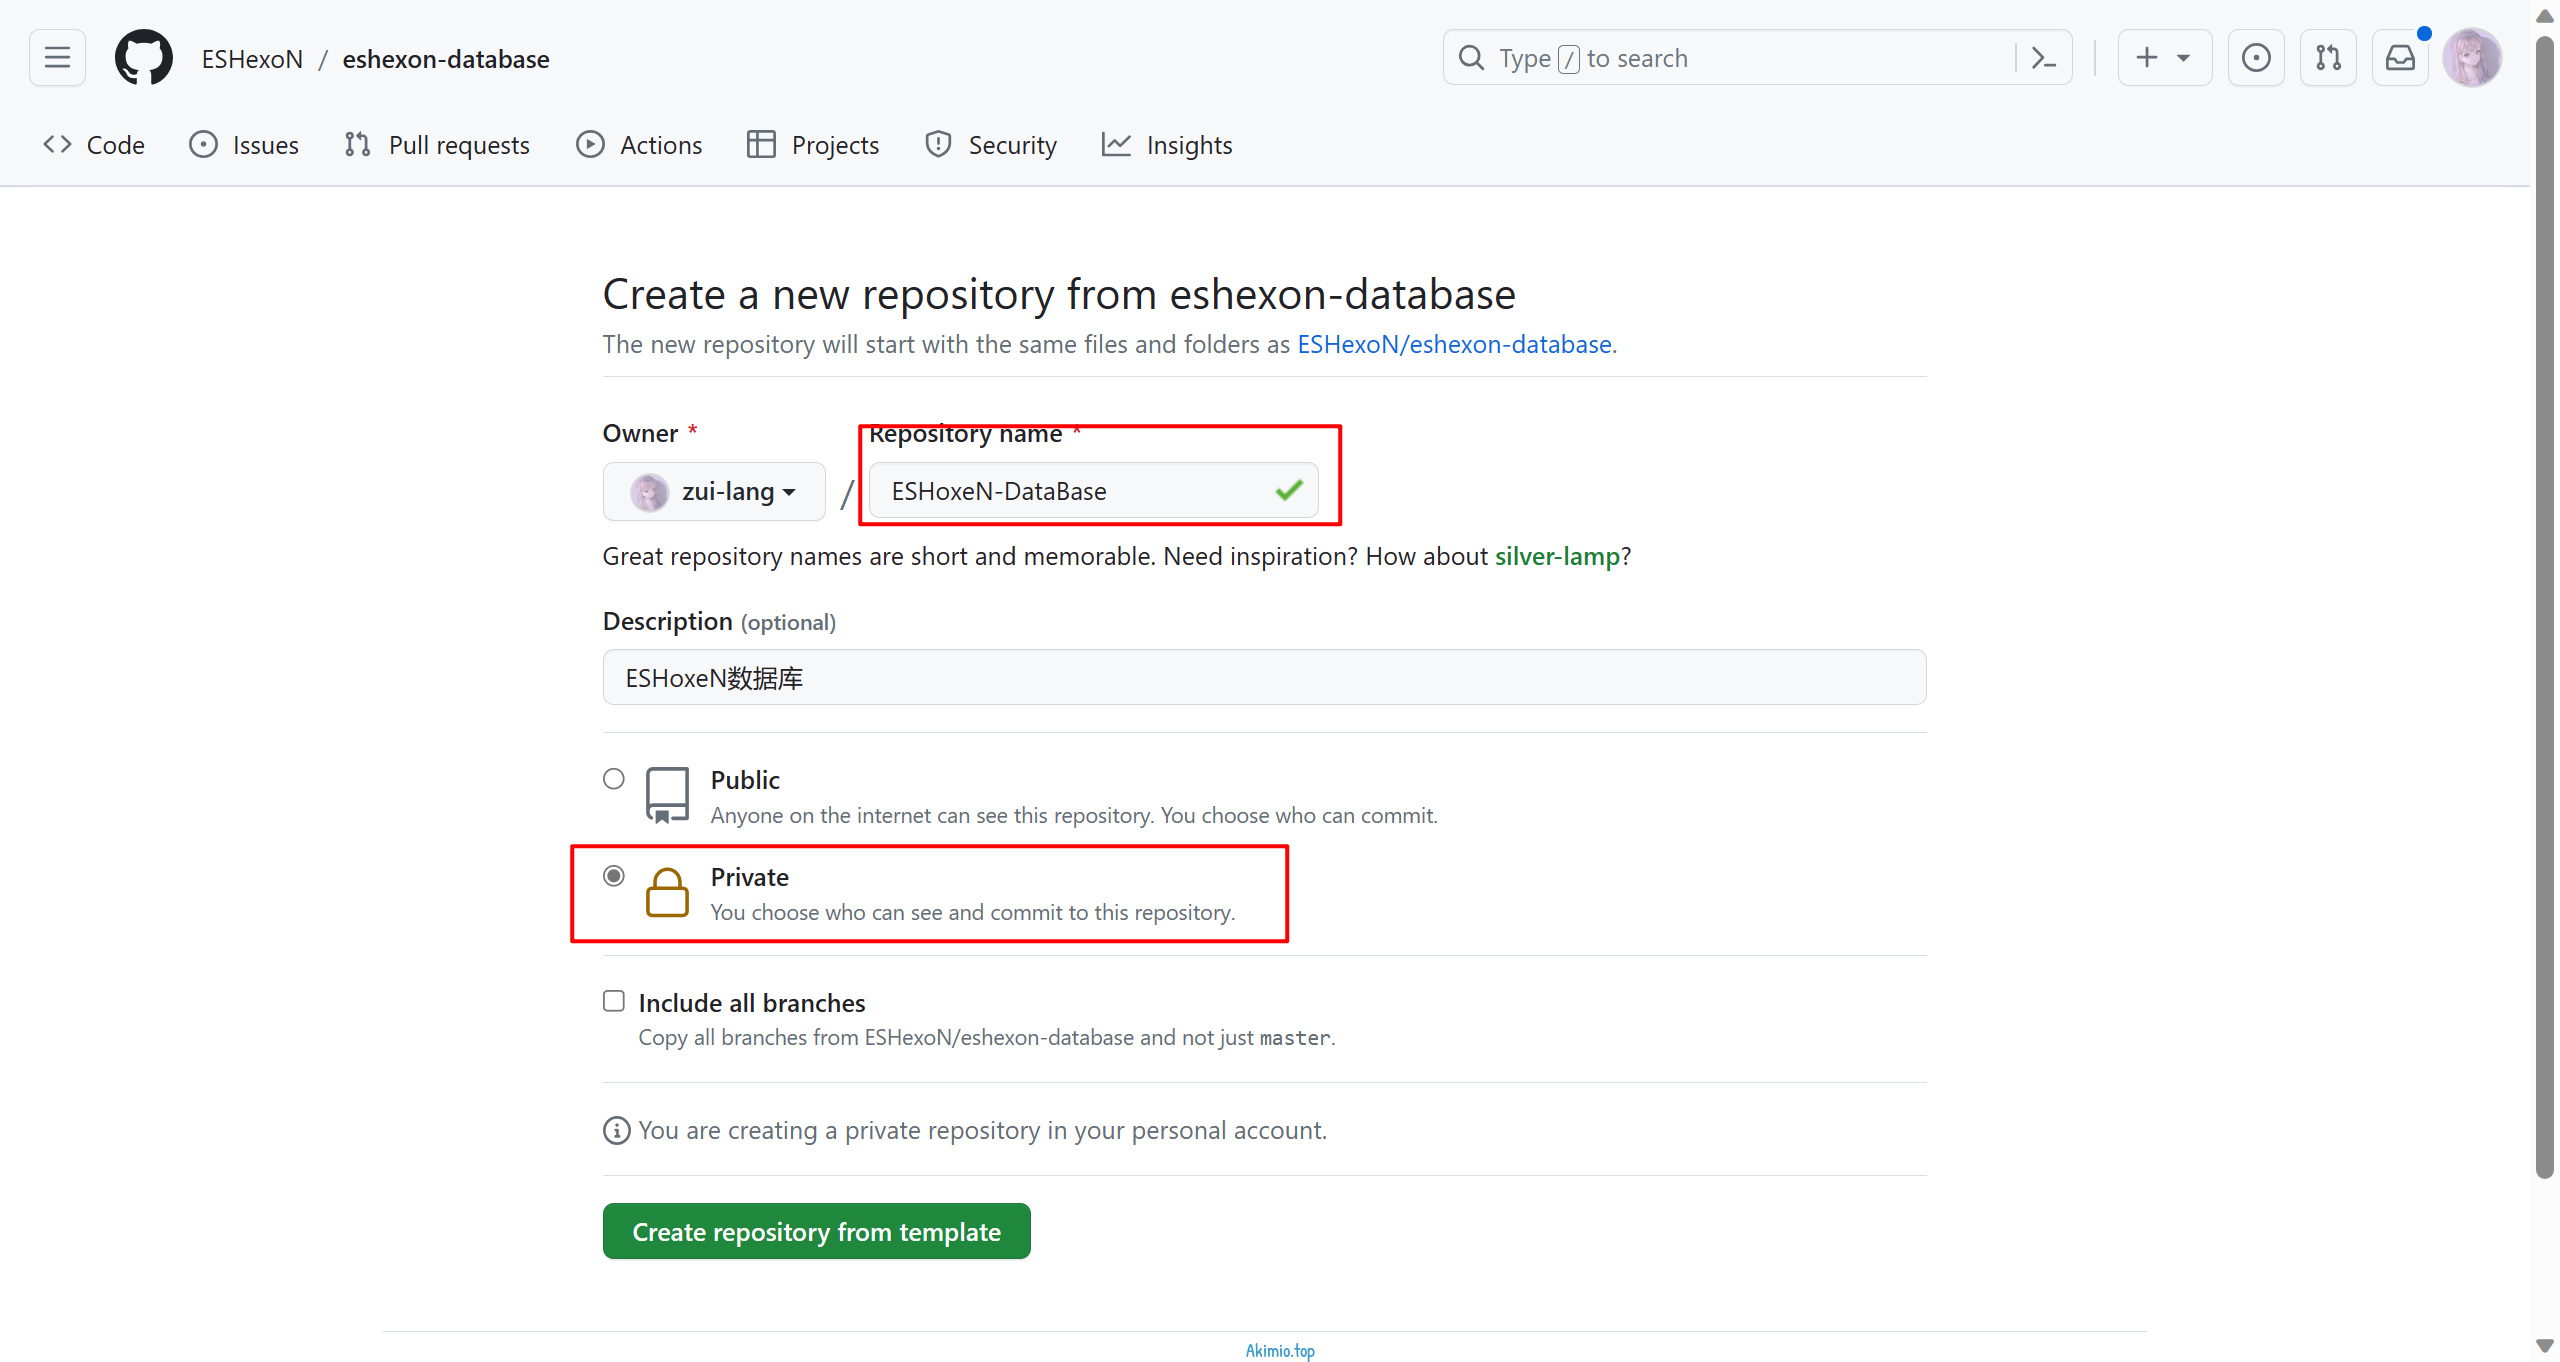Click the info icon beside private notice
The height and width of the screenshot is (1362, 2560).
(616, 1130)
